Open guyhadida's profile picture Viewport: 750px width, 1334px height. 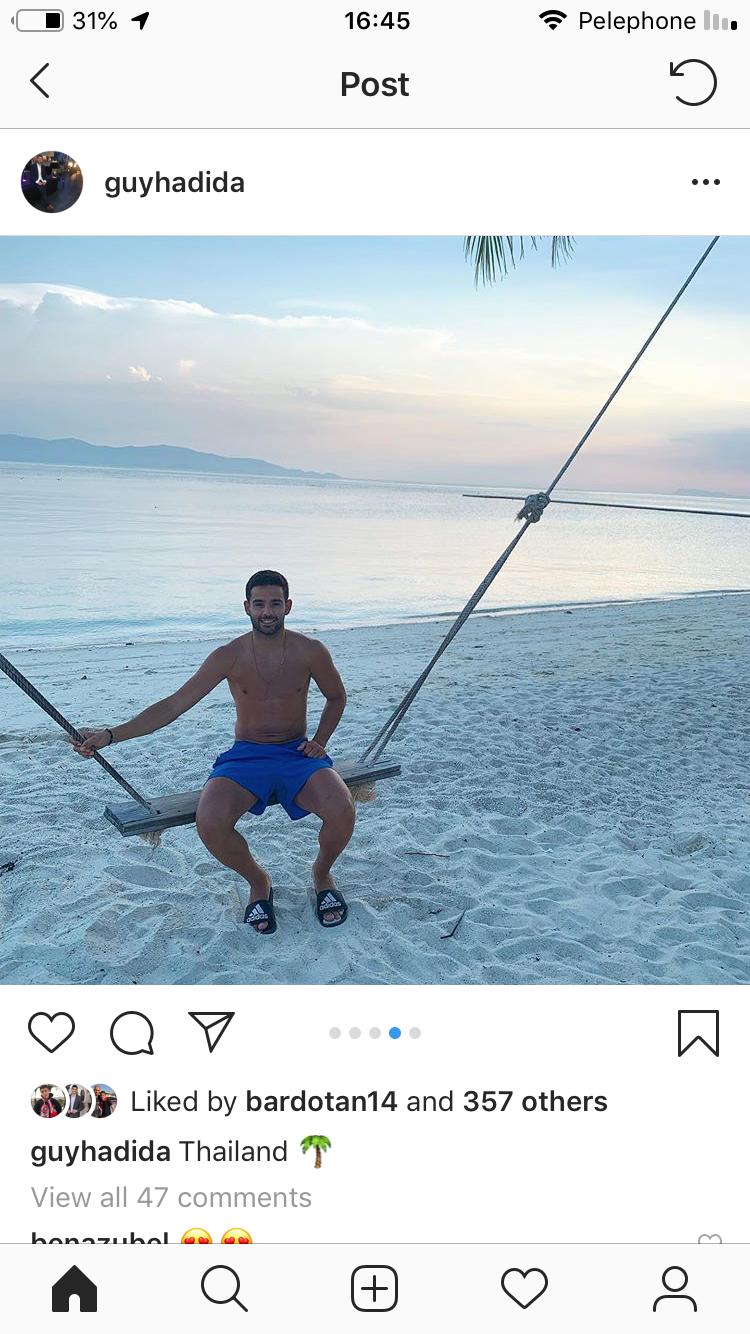point(52,182)
